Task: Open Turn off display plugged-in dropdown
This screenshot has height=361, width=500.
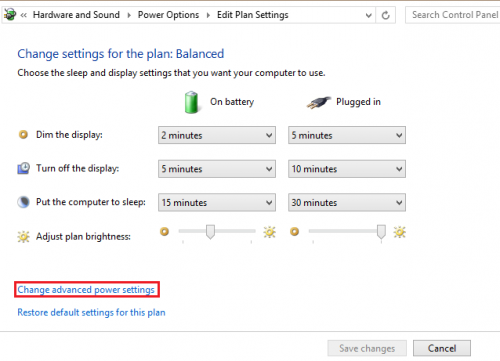Action: pyautogui.click(x=347, y=169)
